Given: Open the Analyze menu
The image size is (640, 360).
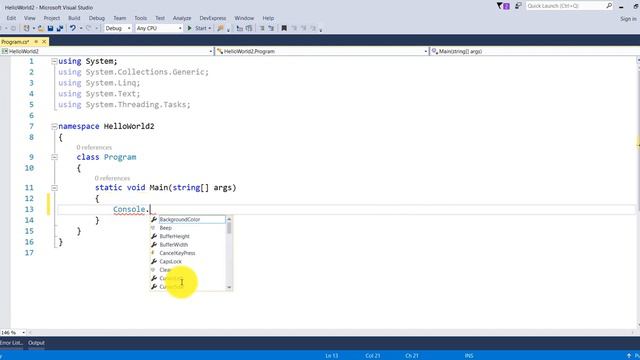Looking at the screenshot, I should pos(182,18).
